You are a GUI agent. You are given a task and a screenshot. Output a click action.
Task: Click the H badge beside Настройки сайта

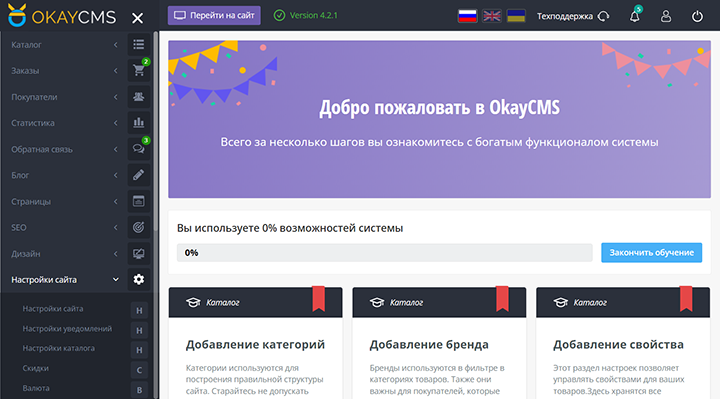pos(139,311)
